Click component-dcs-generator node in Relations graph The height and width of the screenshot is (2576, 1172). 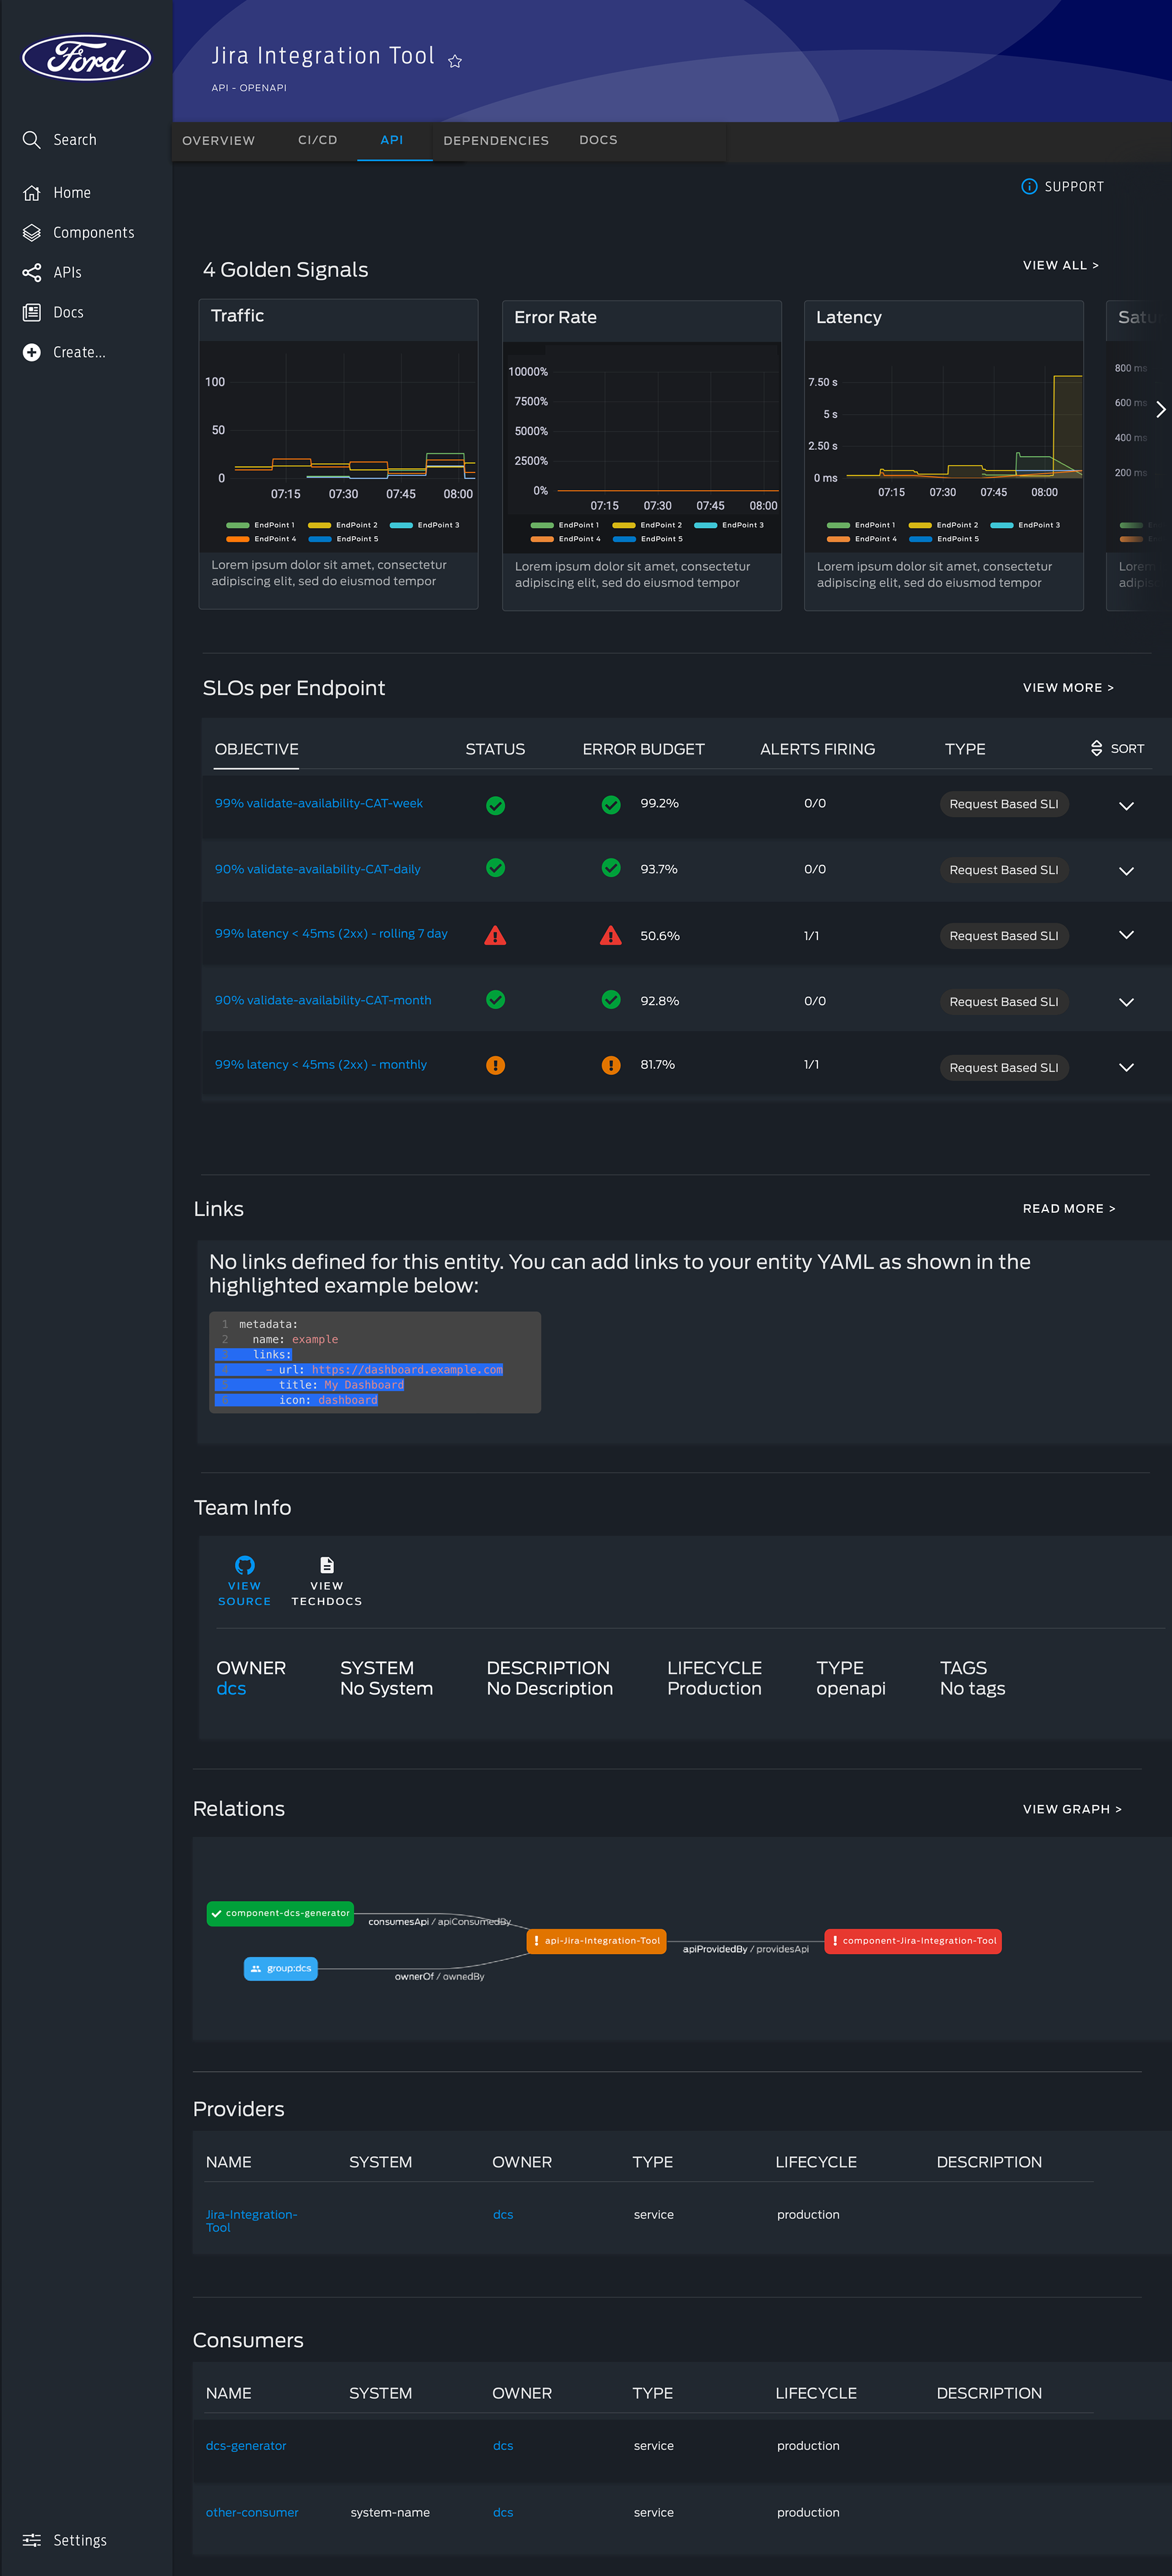point(280,1913)
